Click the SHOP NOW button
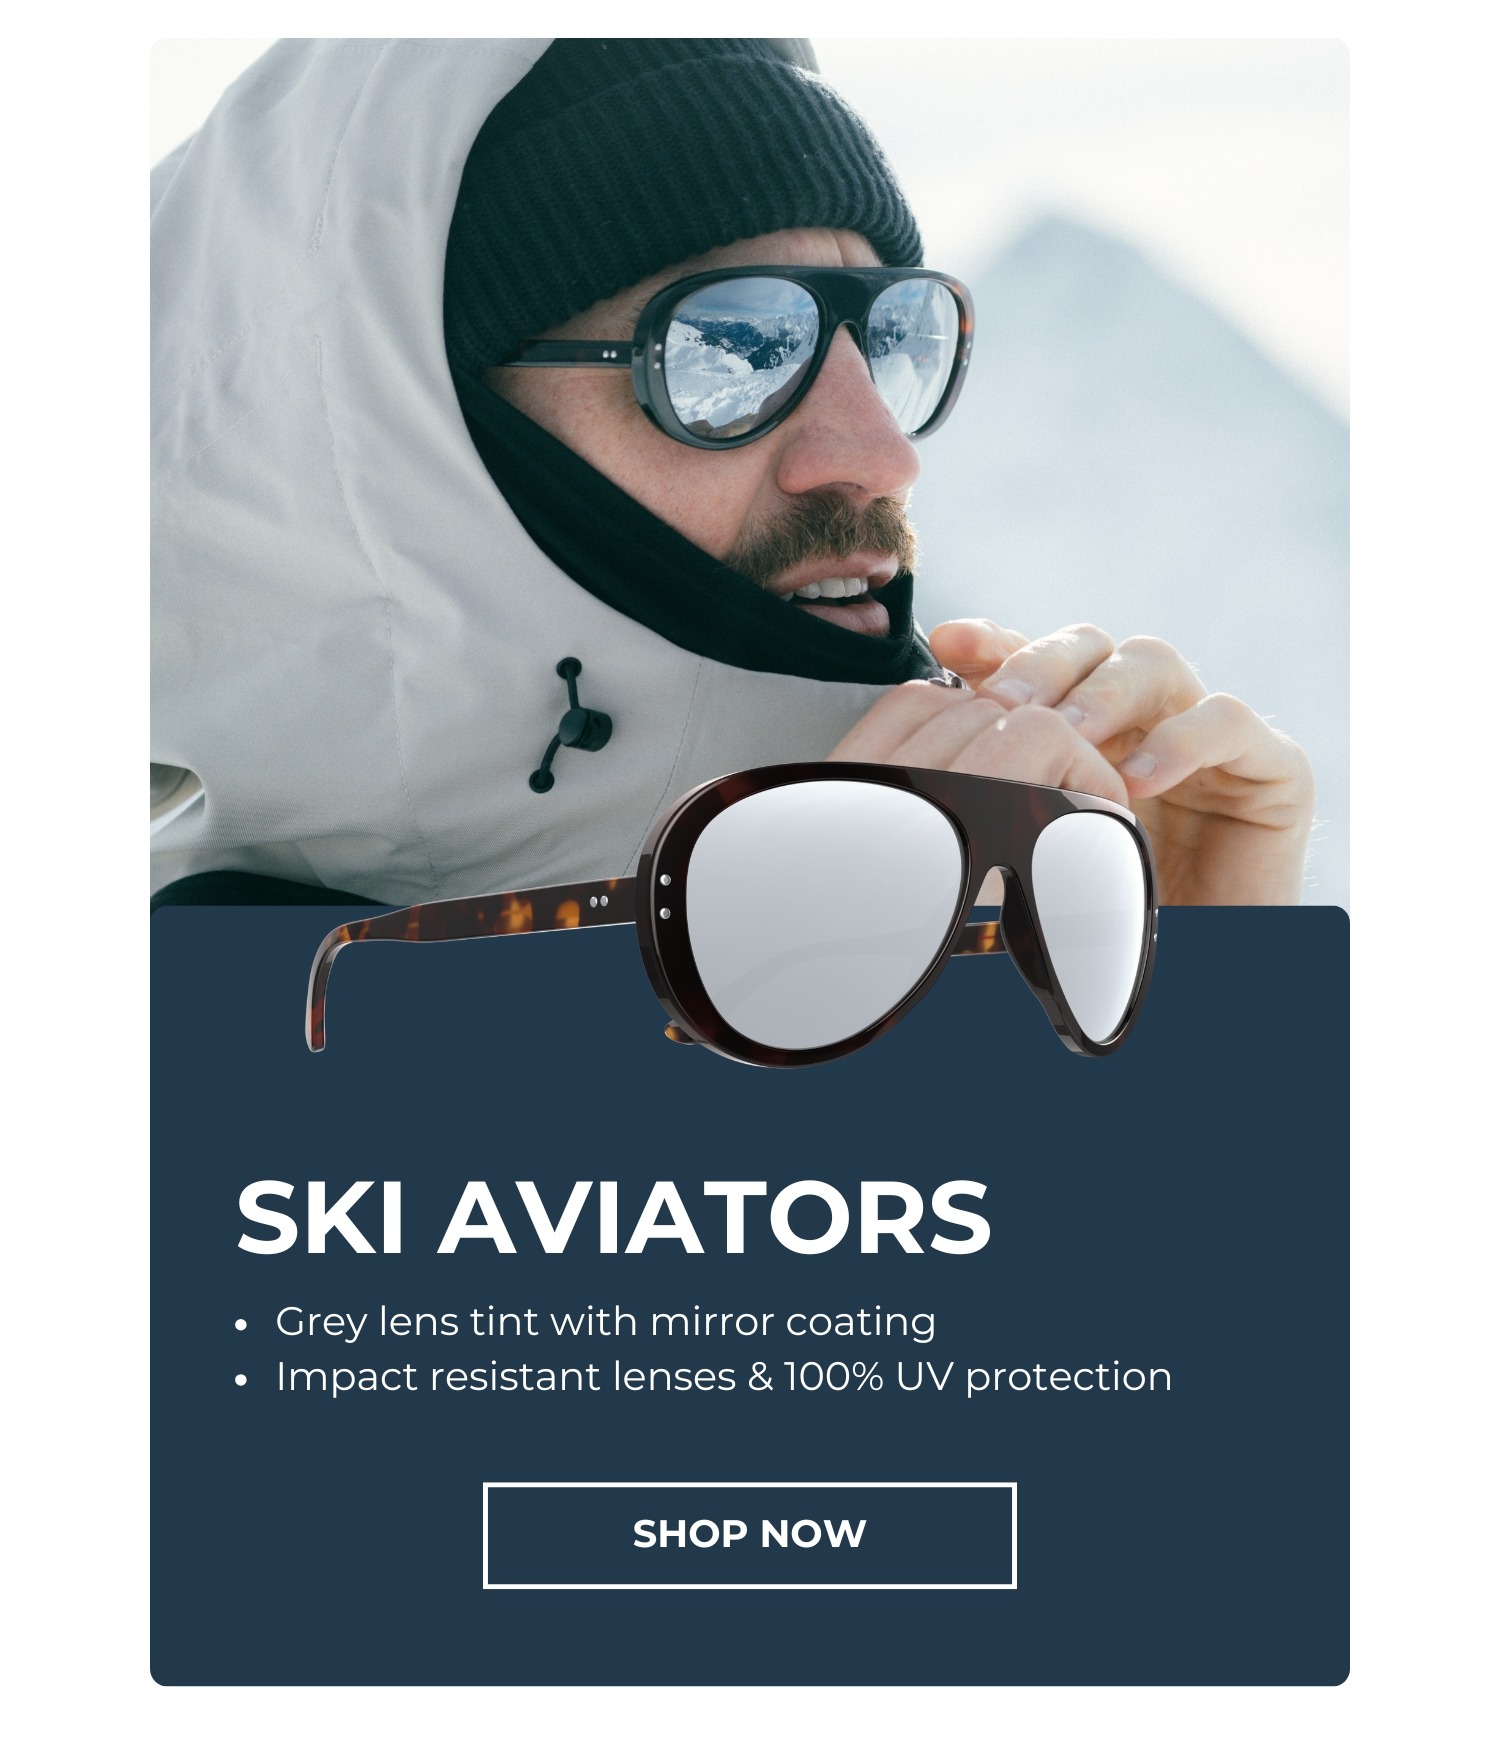Viewport: 1500px width, 1750px height. tap(749, 1535)
